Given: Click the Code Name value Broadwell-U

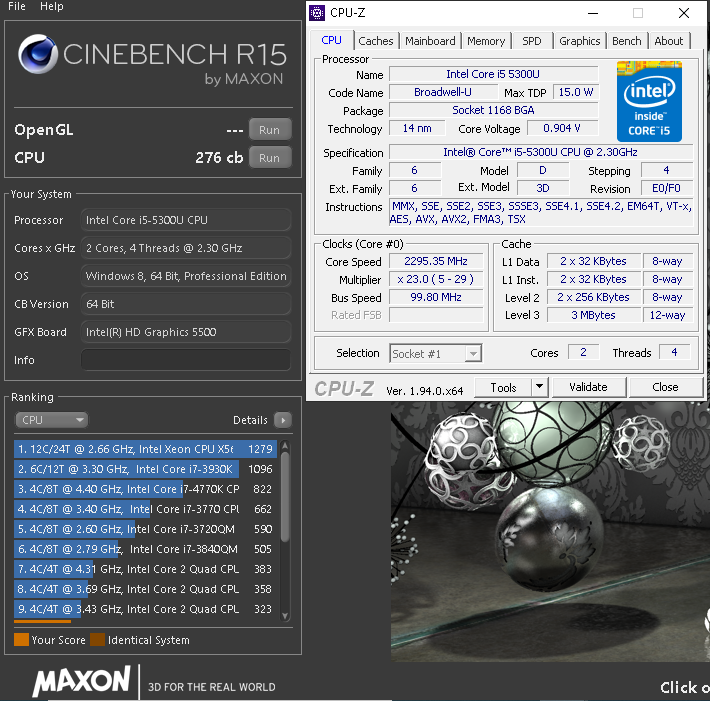Looking at the screenshot, I should pyautogui.click(x=443, y=92).
